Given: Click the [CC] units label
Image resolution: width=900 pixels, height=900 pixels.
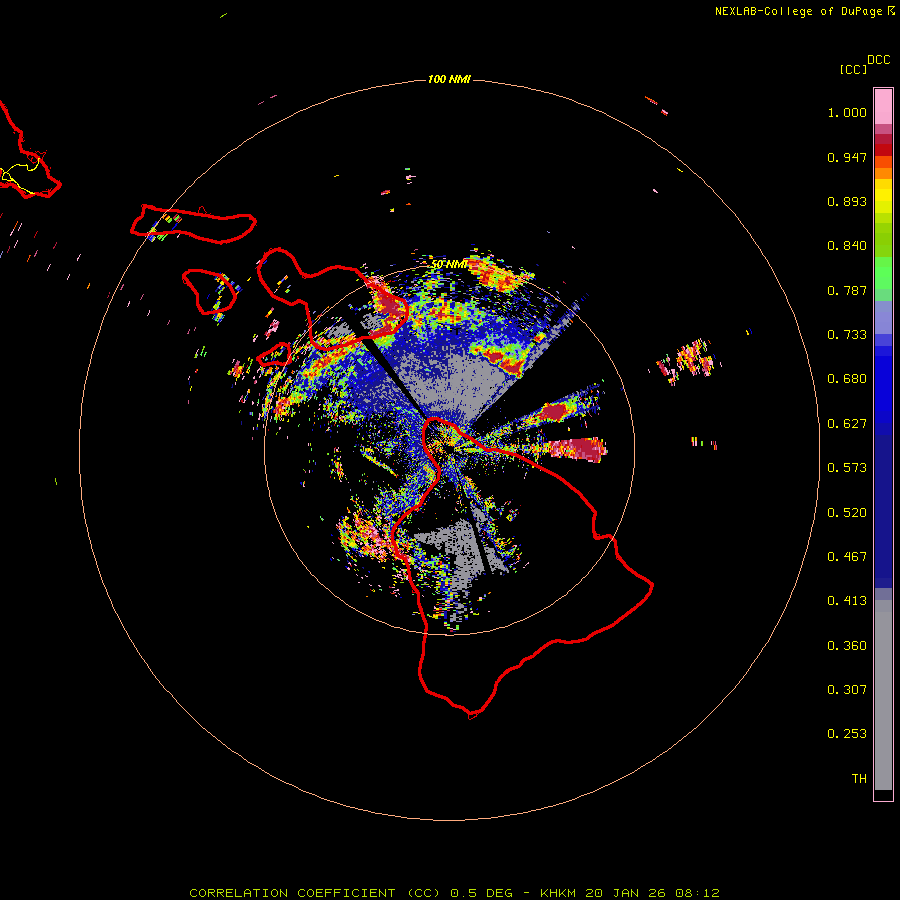Looking at the screenshot, I should click(x=853, y=69).
